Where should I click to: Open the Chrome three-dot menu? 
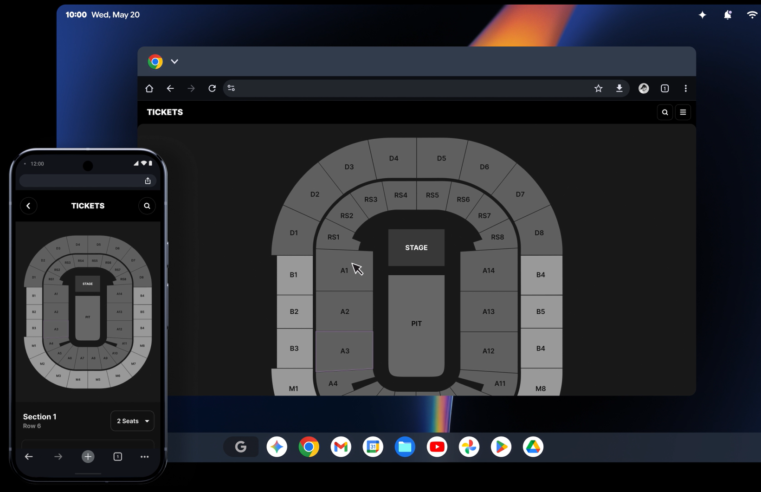coord(686,88)
